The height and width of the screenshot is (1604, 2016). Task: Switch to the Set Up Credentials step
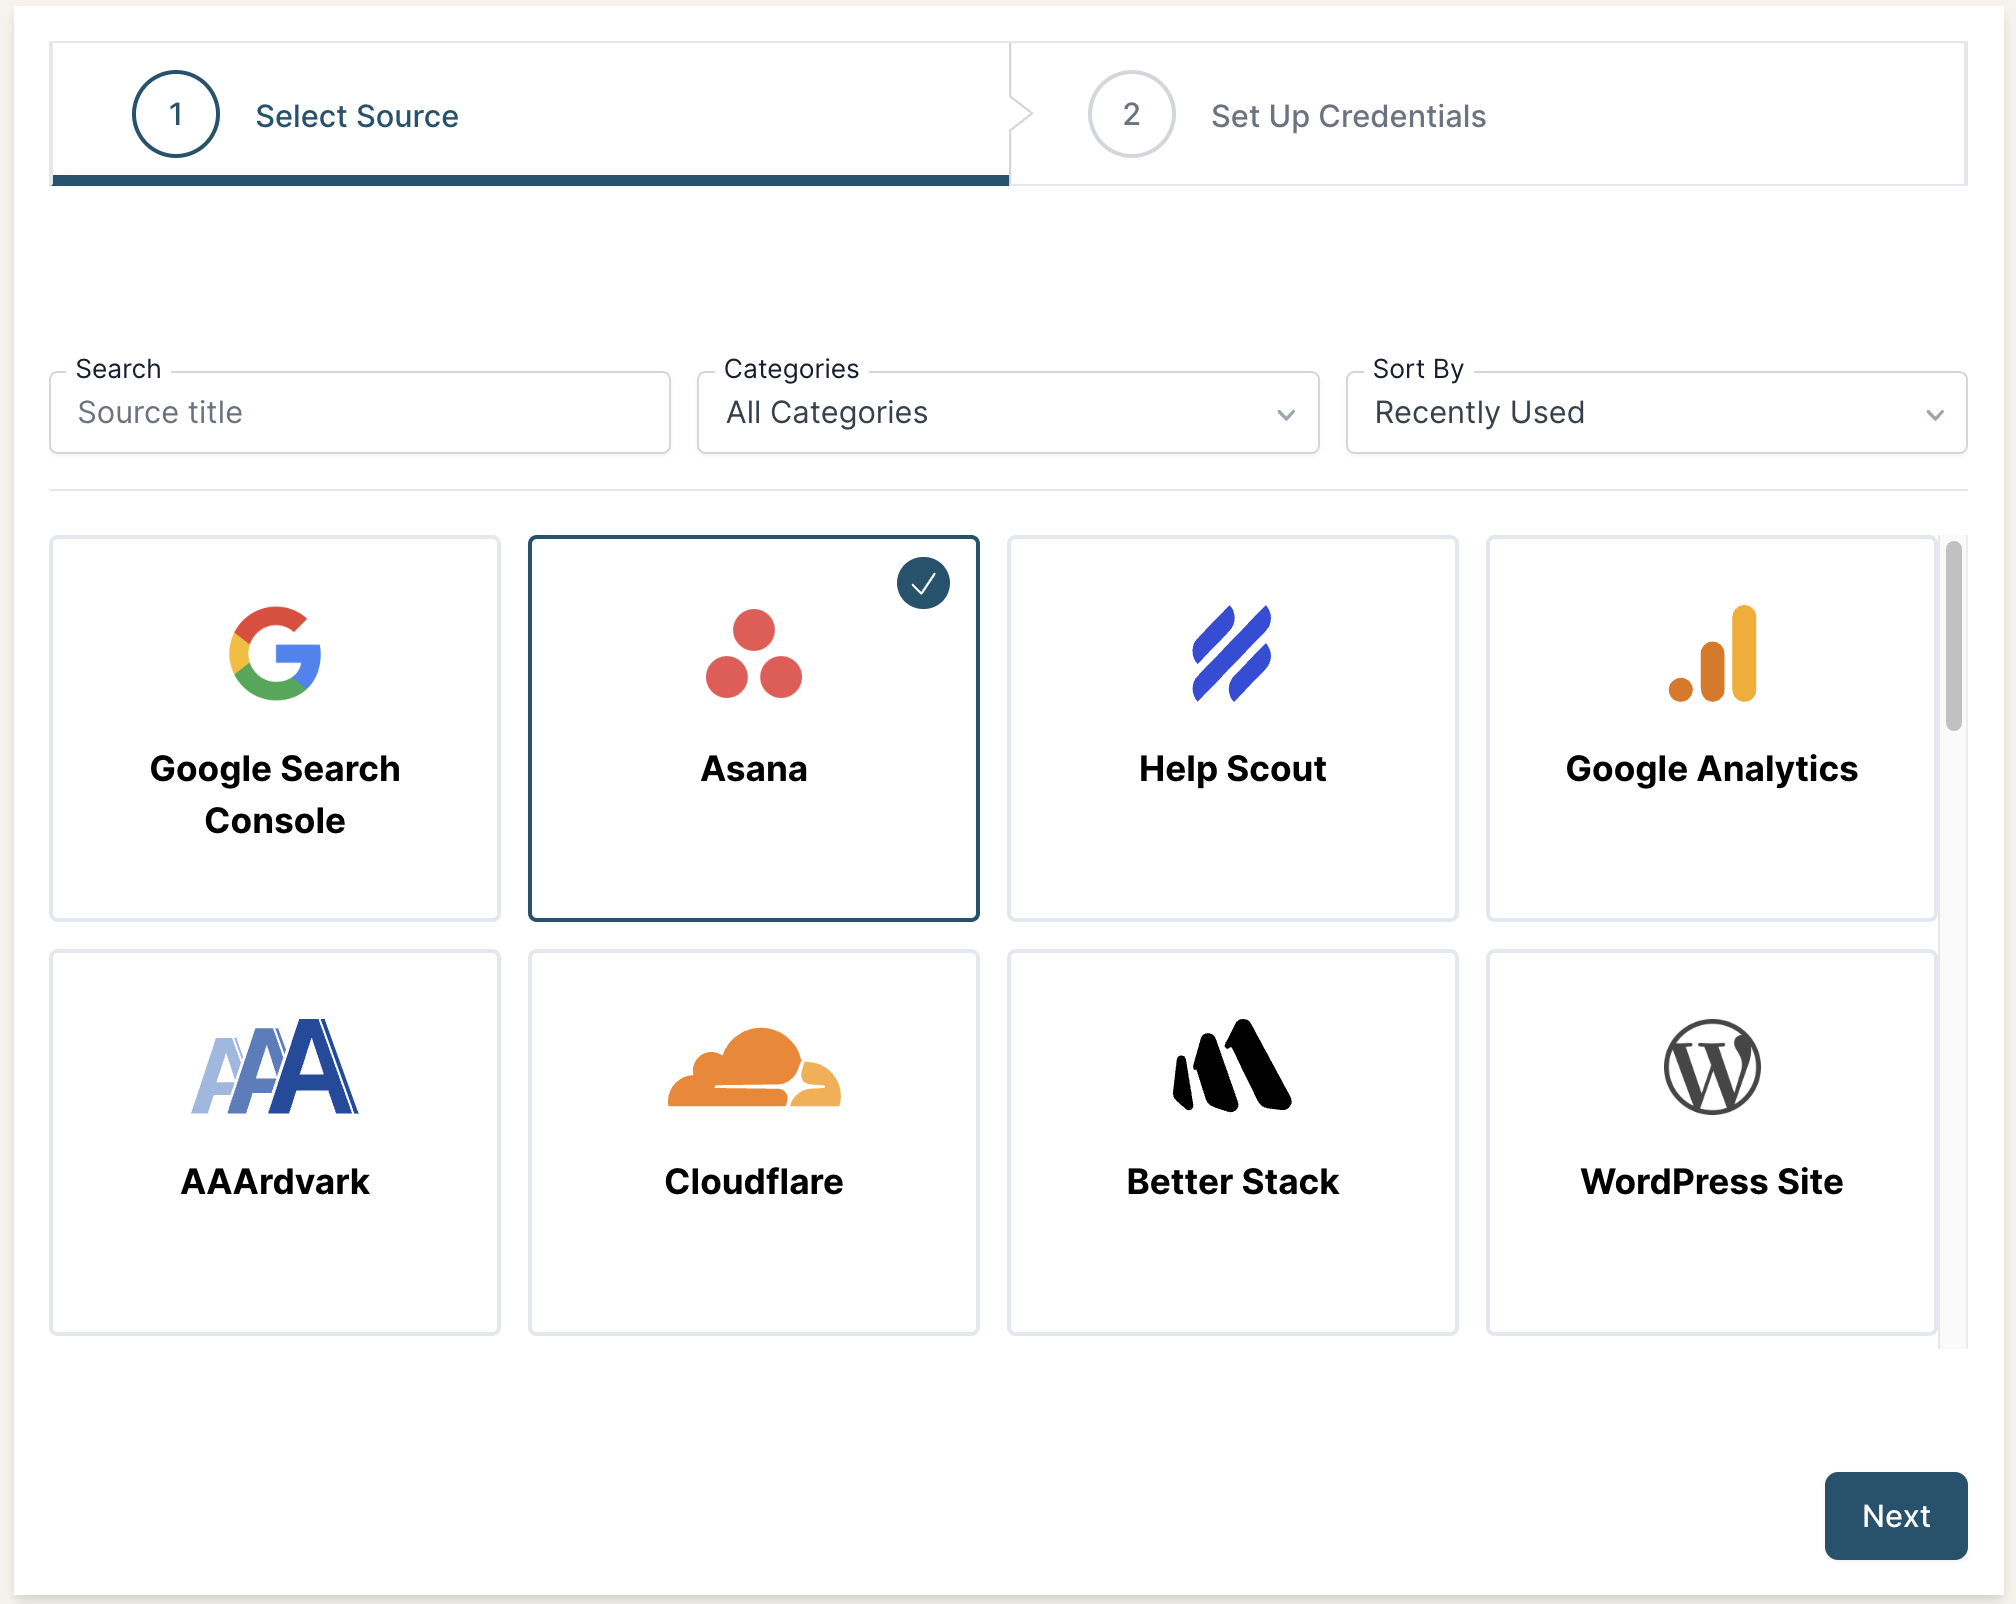coord(1347,115)
